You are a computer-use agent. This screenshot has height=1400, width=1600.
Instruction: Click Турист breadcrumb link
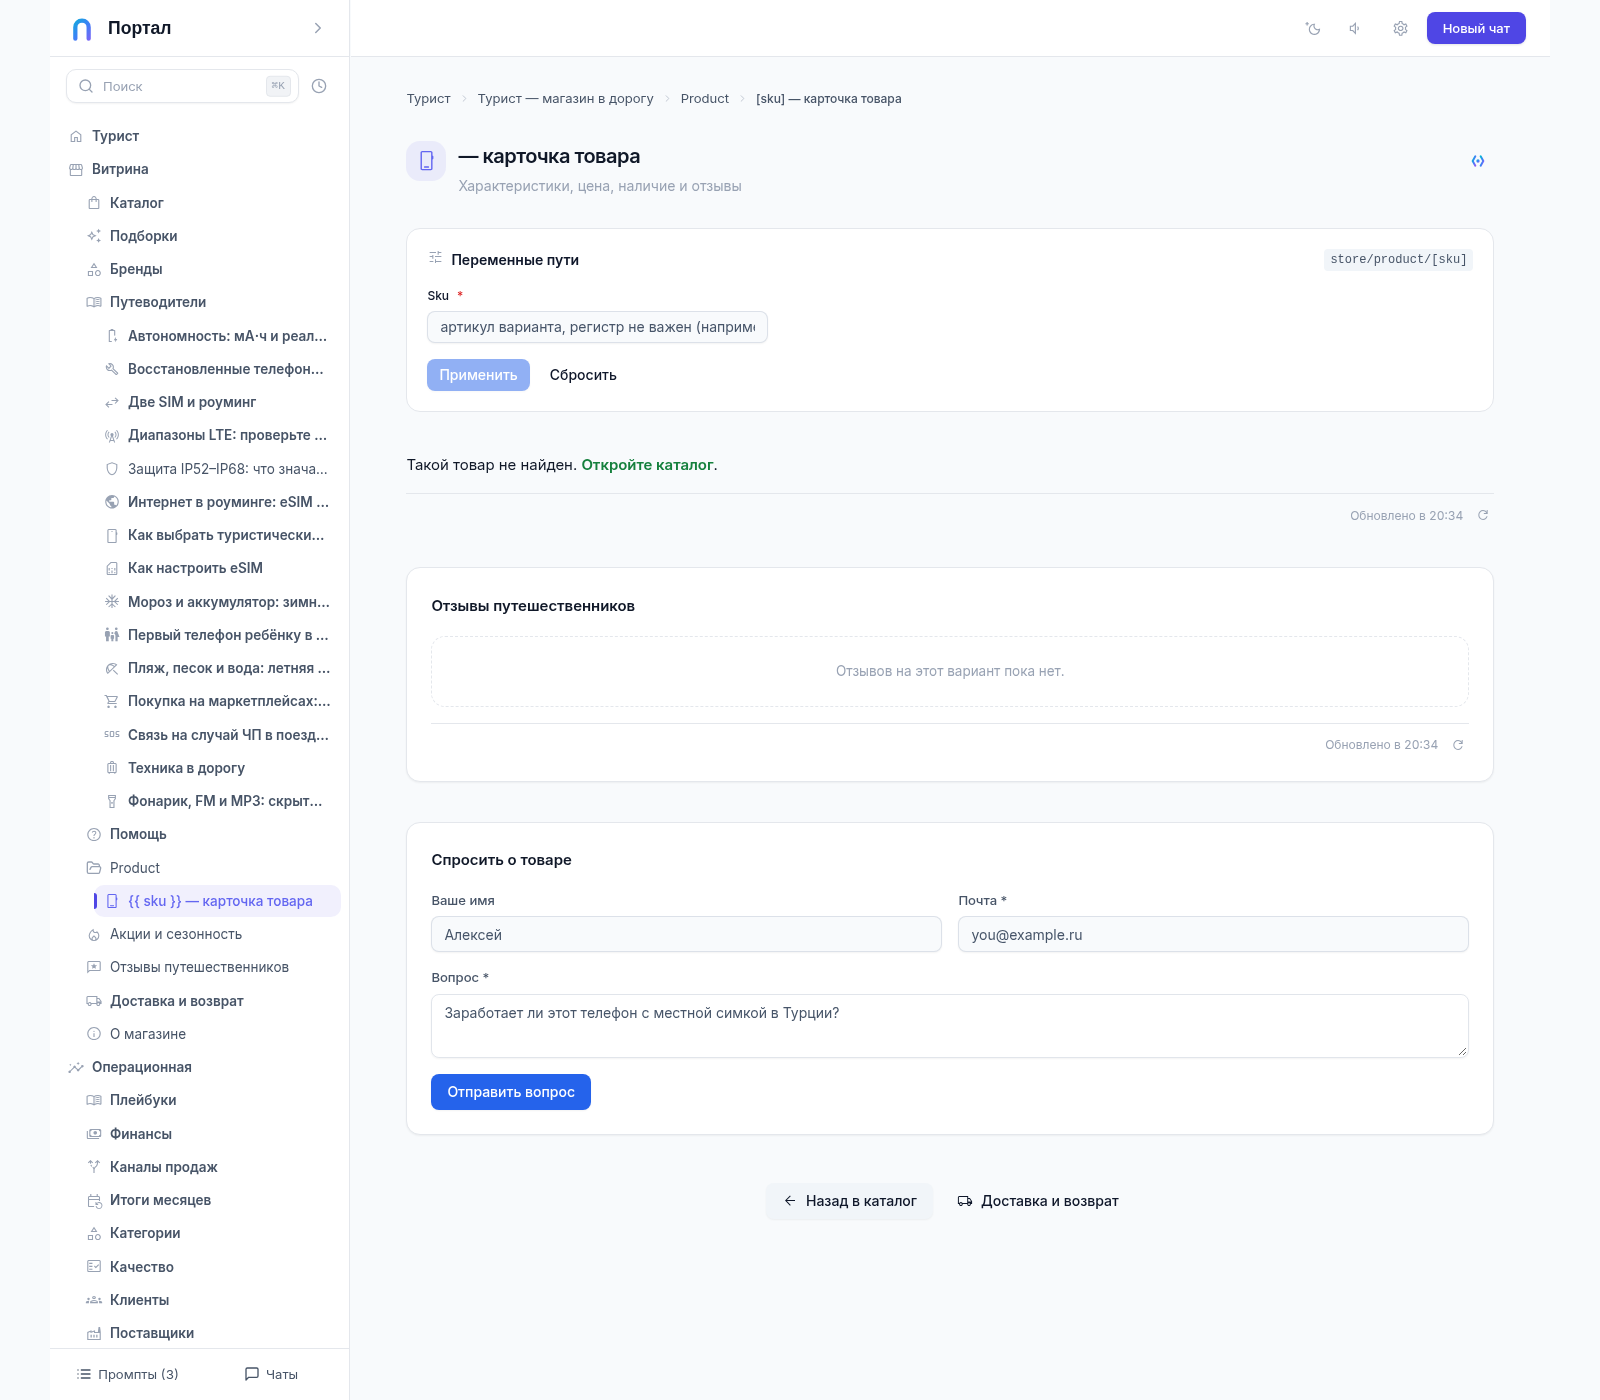tap(428, 99)
